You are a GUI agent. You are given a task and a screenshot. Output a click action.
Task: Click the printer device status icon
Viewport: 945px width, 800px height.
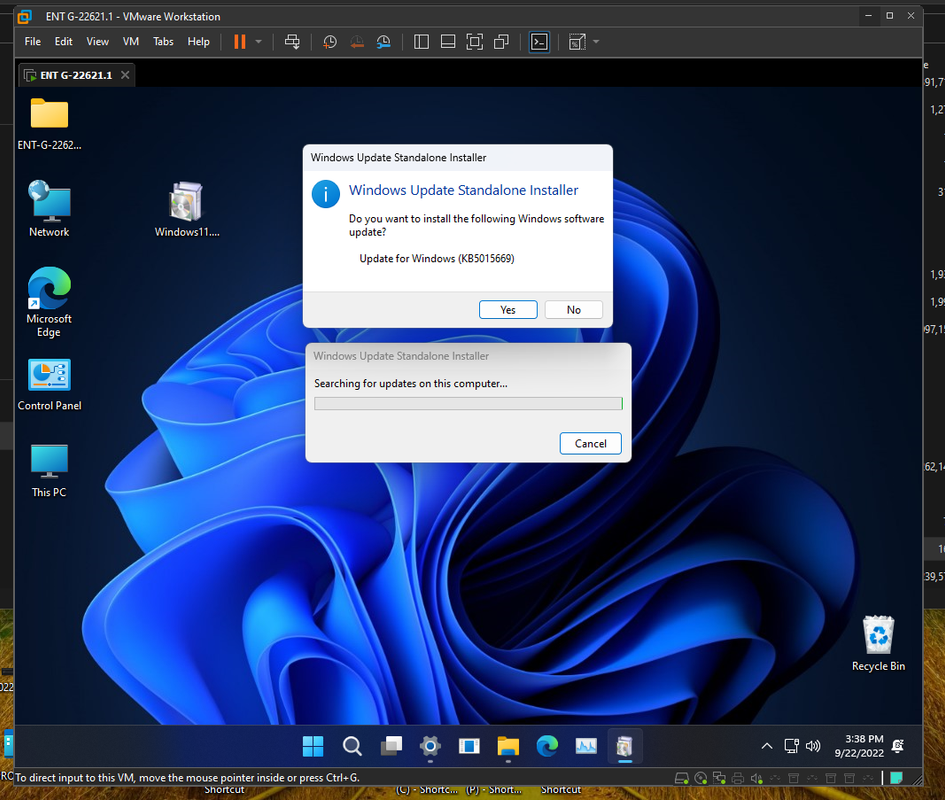click(738, 778)
